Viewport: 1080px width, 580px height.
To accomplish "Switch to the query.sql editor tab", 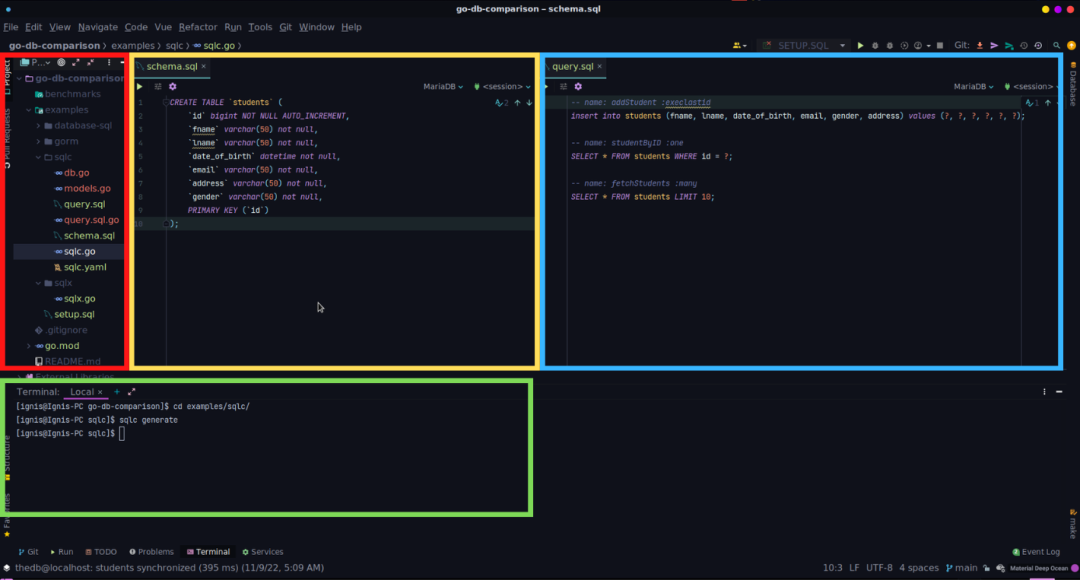I will [x=572, y=67].
